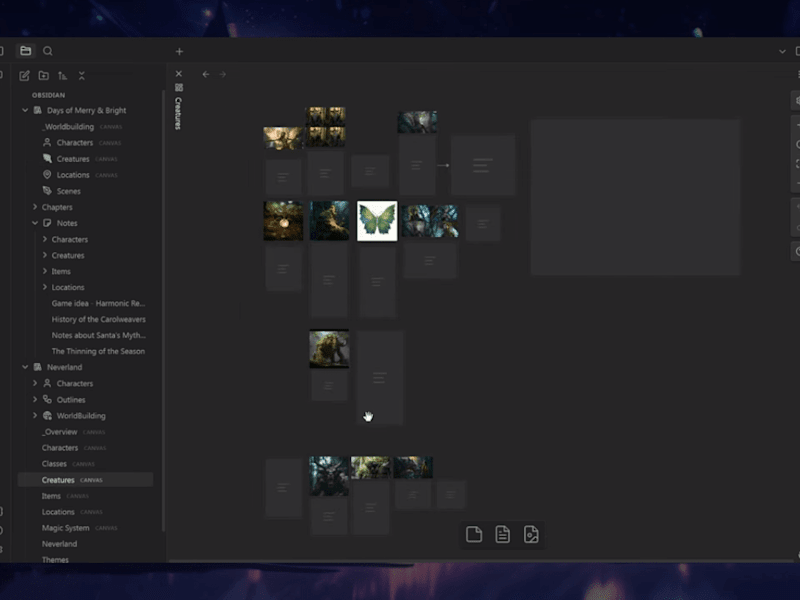This screenshot has width=800, height=600.
Task: Collapse the Notes folder
Action: click(x=35, y=223)
